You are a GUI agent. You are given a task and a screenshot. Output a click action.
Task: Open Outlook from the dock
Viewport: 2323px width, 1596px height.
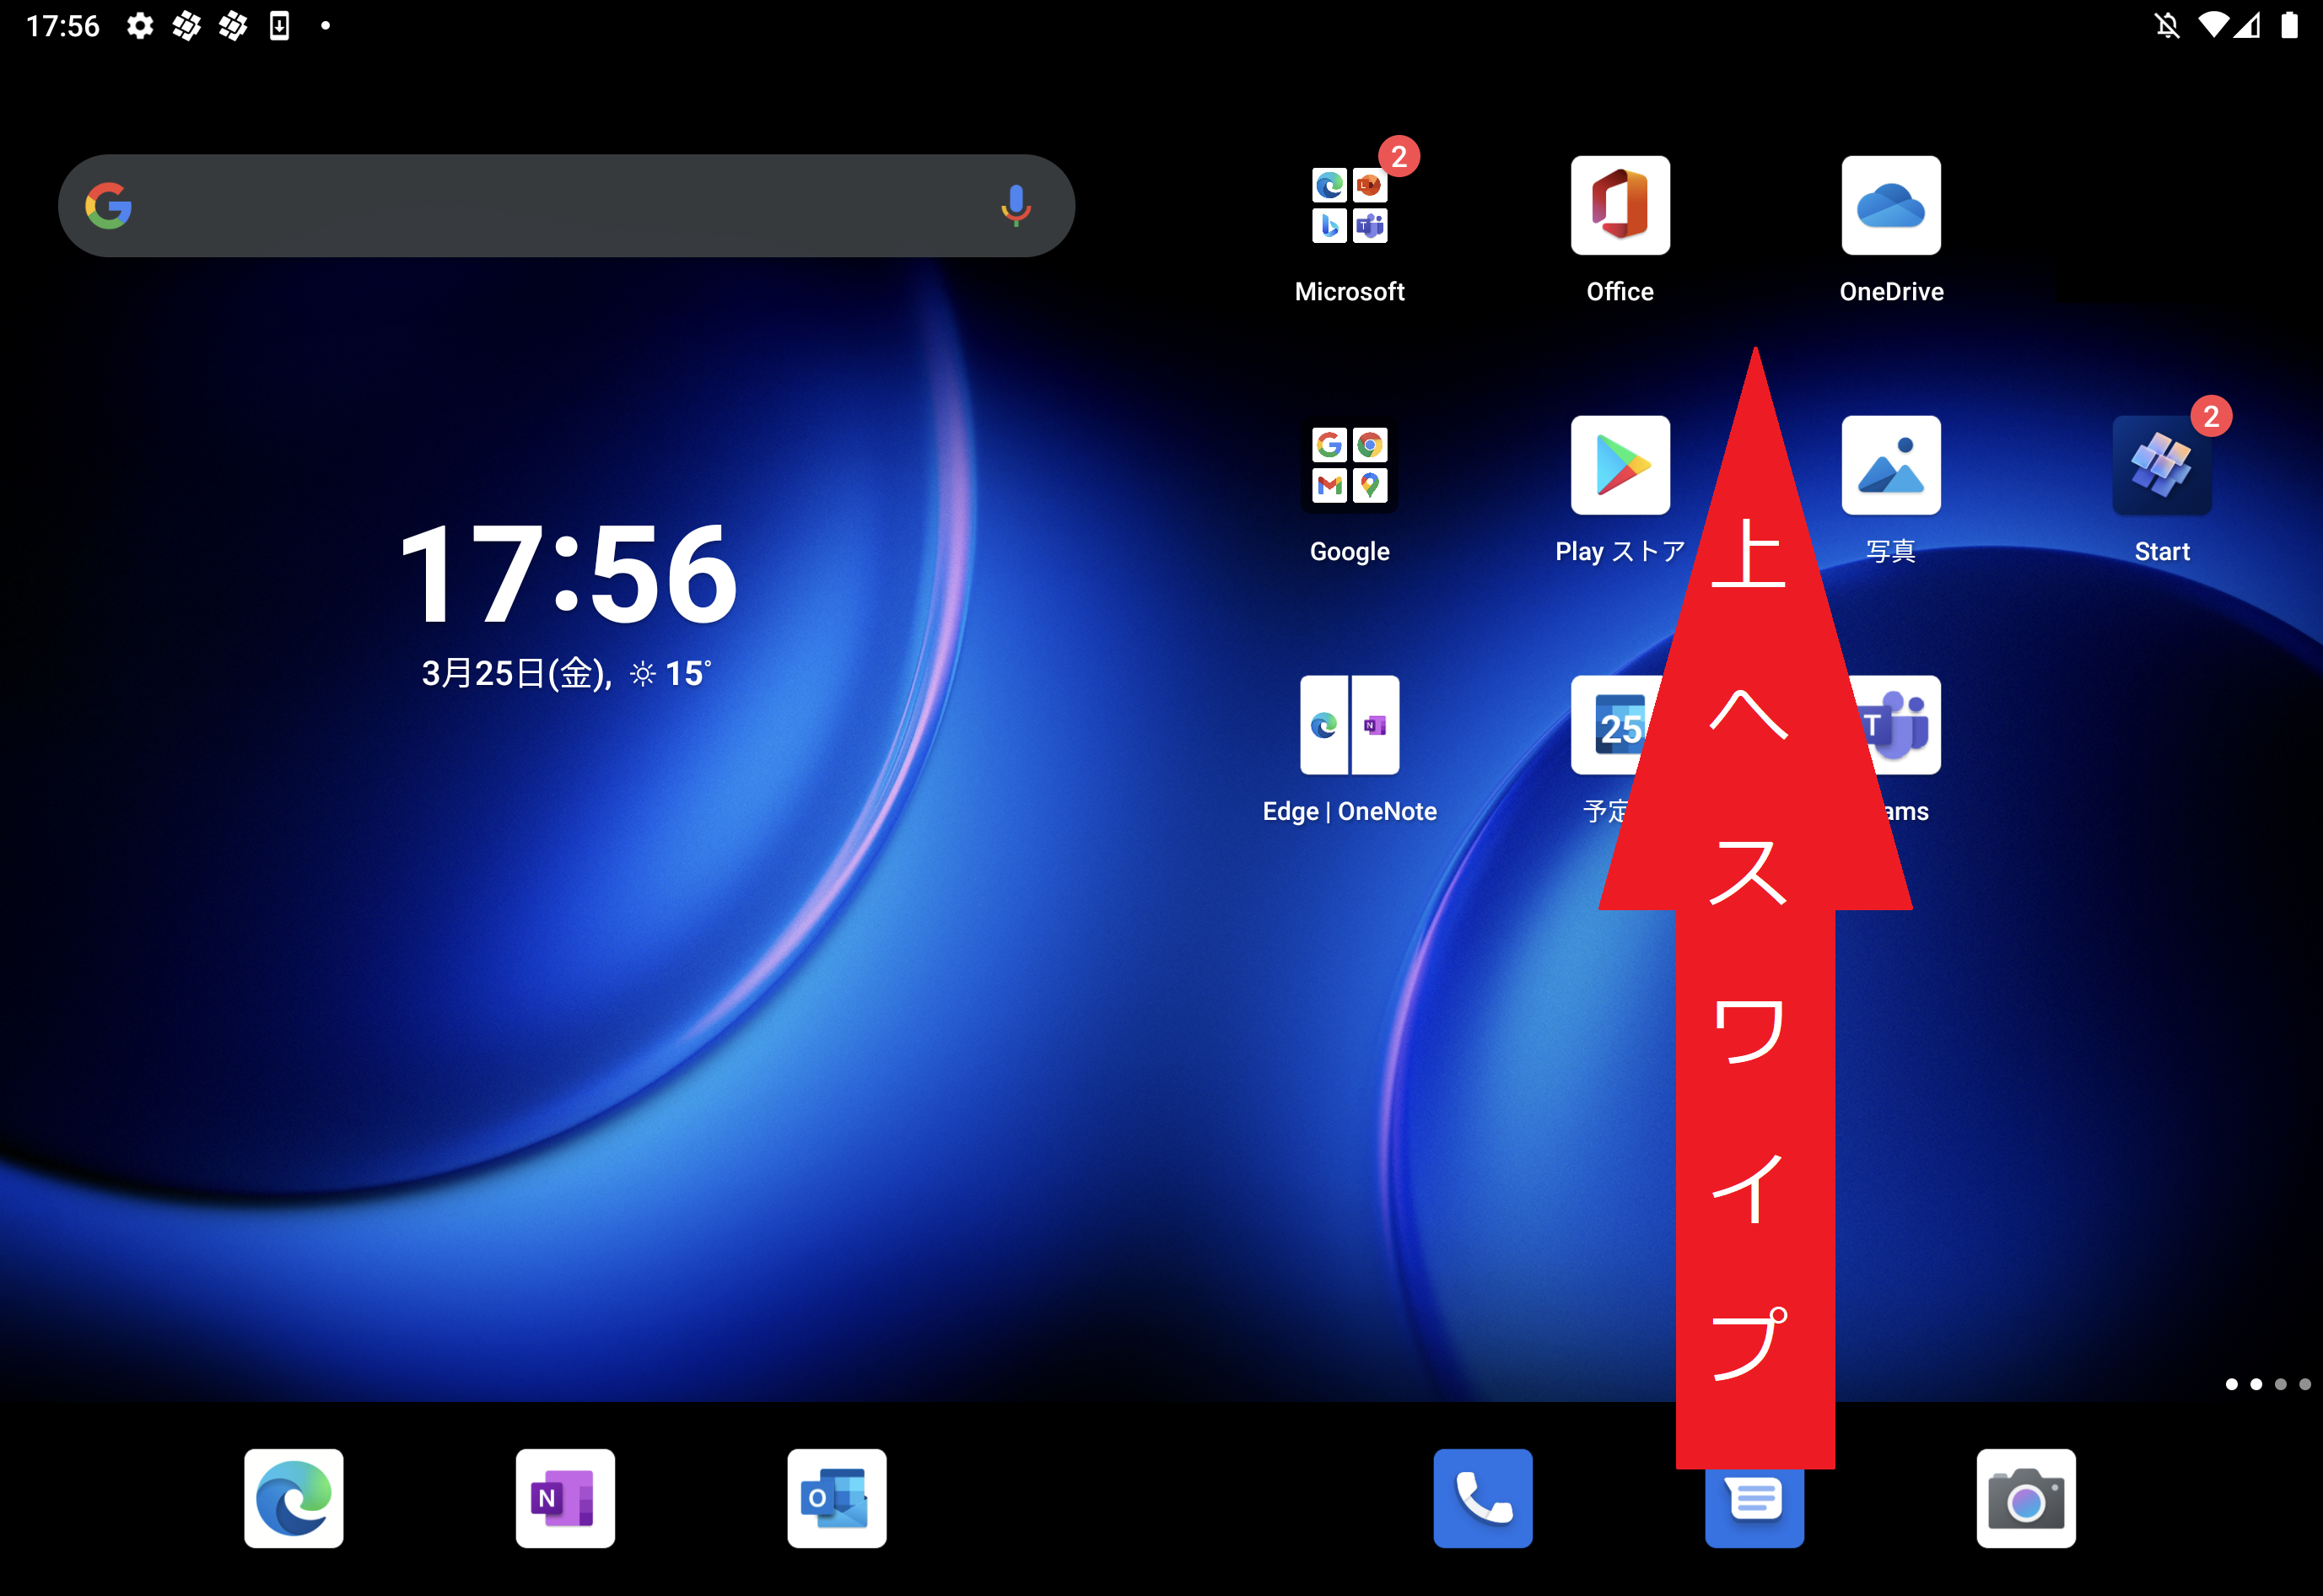[x=836, y=1498]
